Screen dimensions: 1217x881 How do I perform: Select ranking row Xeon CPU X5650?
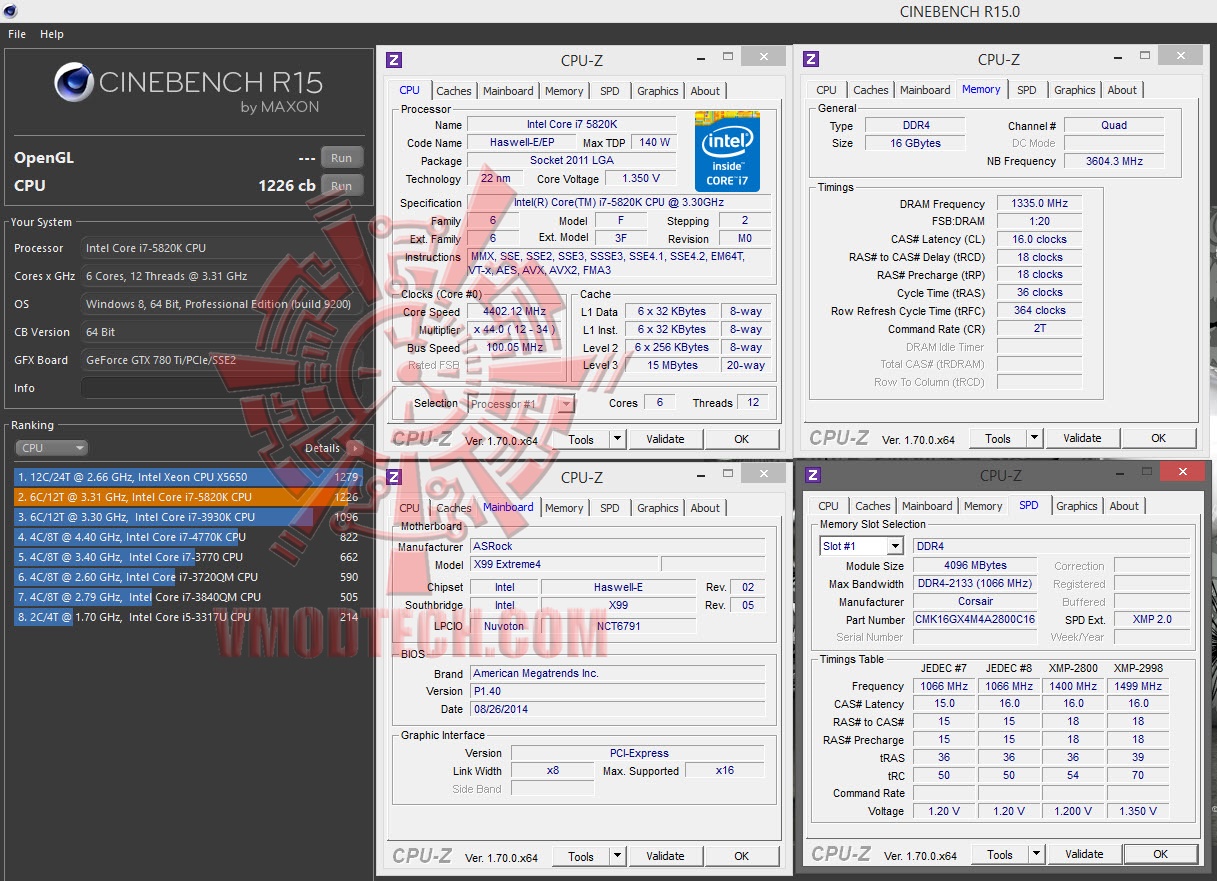tap(188, 477)
